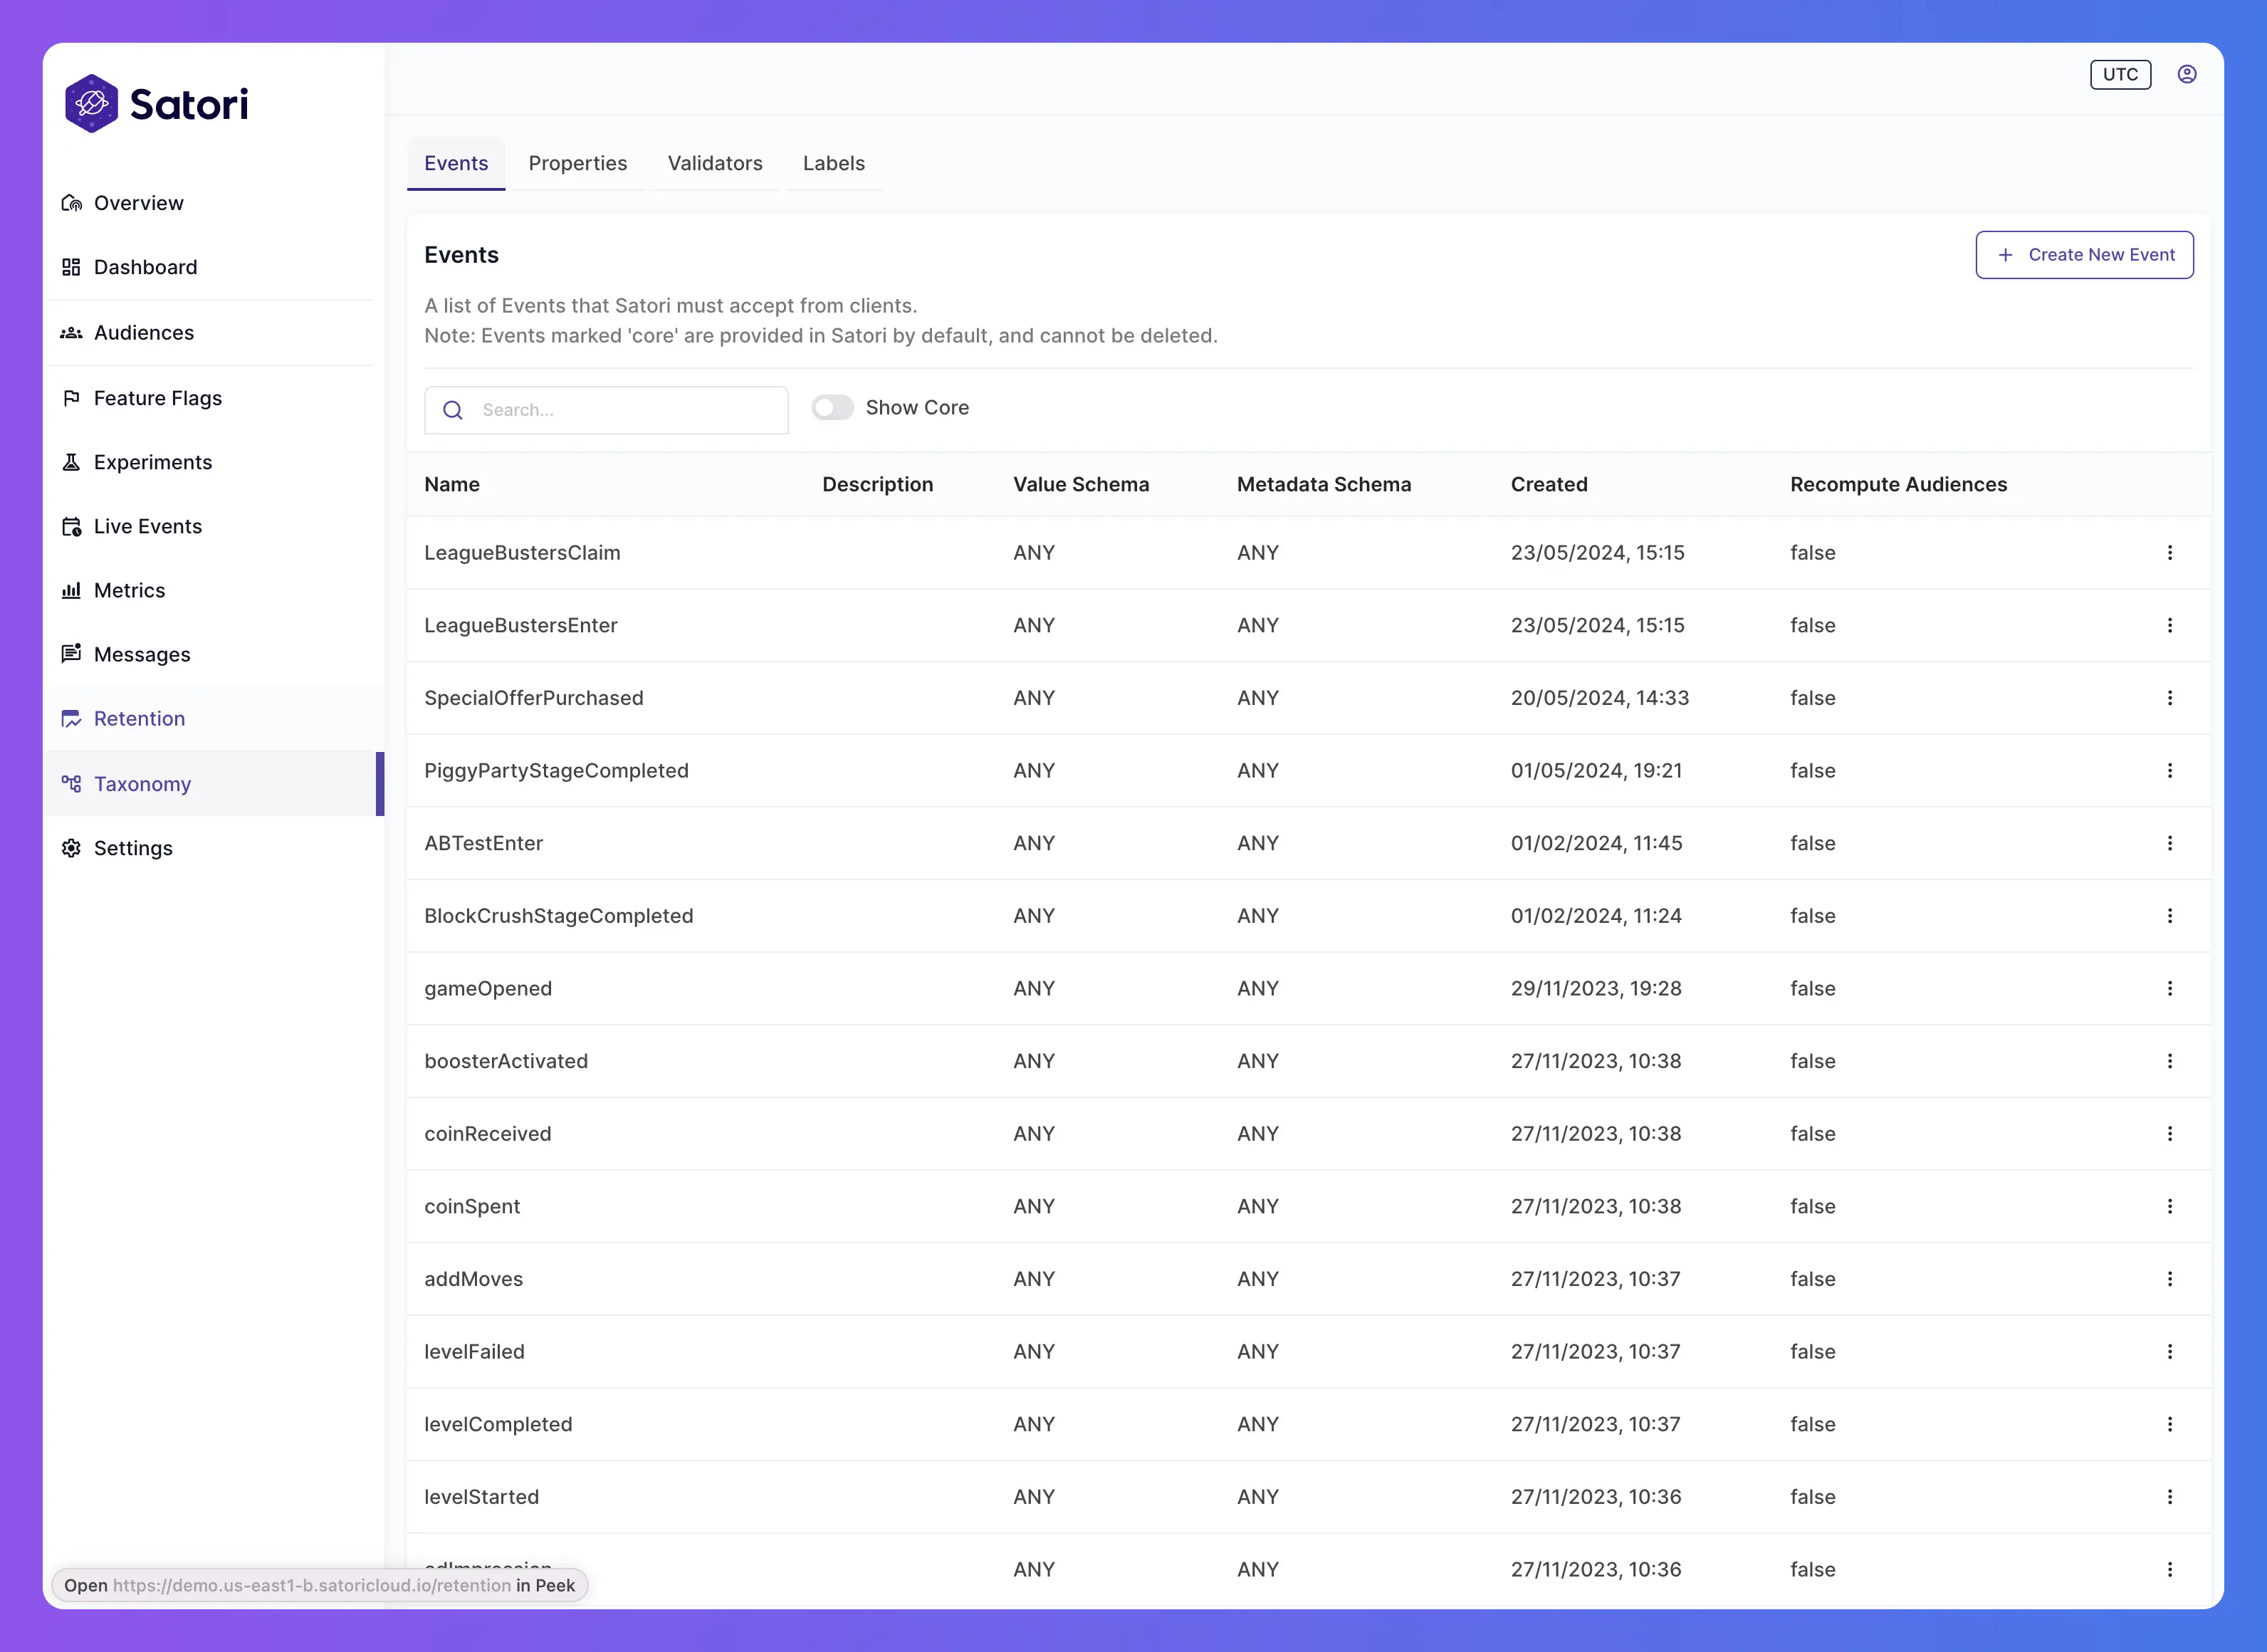Open context menu for coinSpent event
Image resolution: width=2267 pixels, height=1652 pixels.
pyautogui.click(x=2170, y=1206)
